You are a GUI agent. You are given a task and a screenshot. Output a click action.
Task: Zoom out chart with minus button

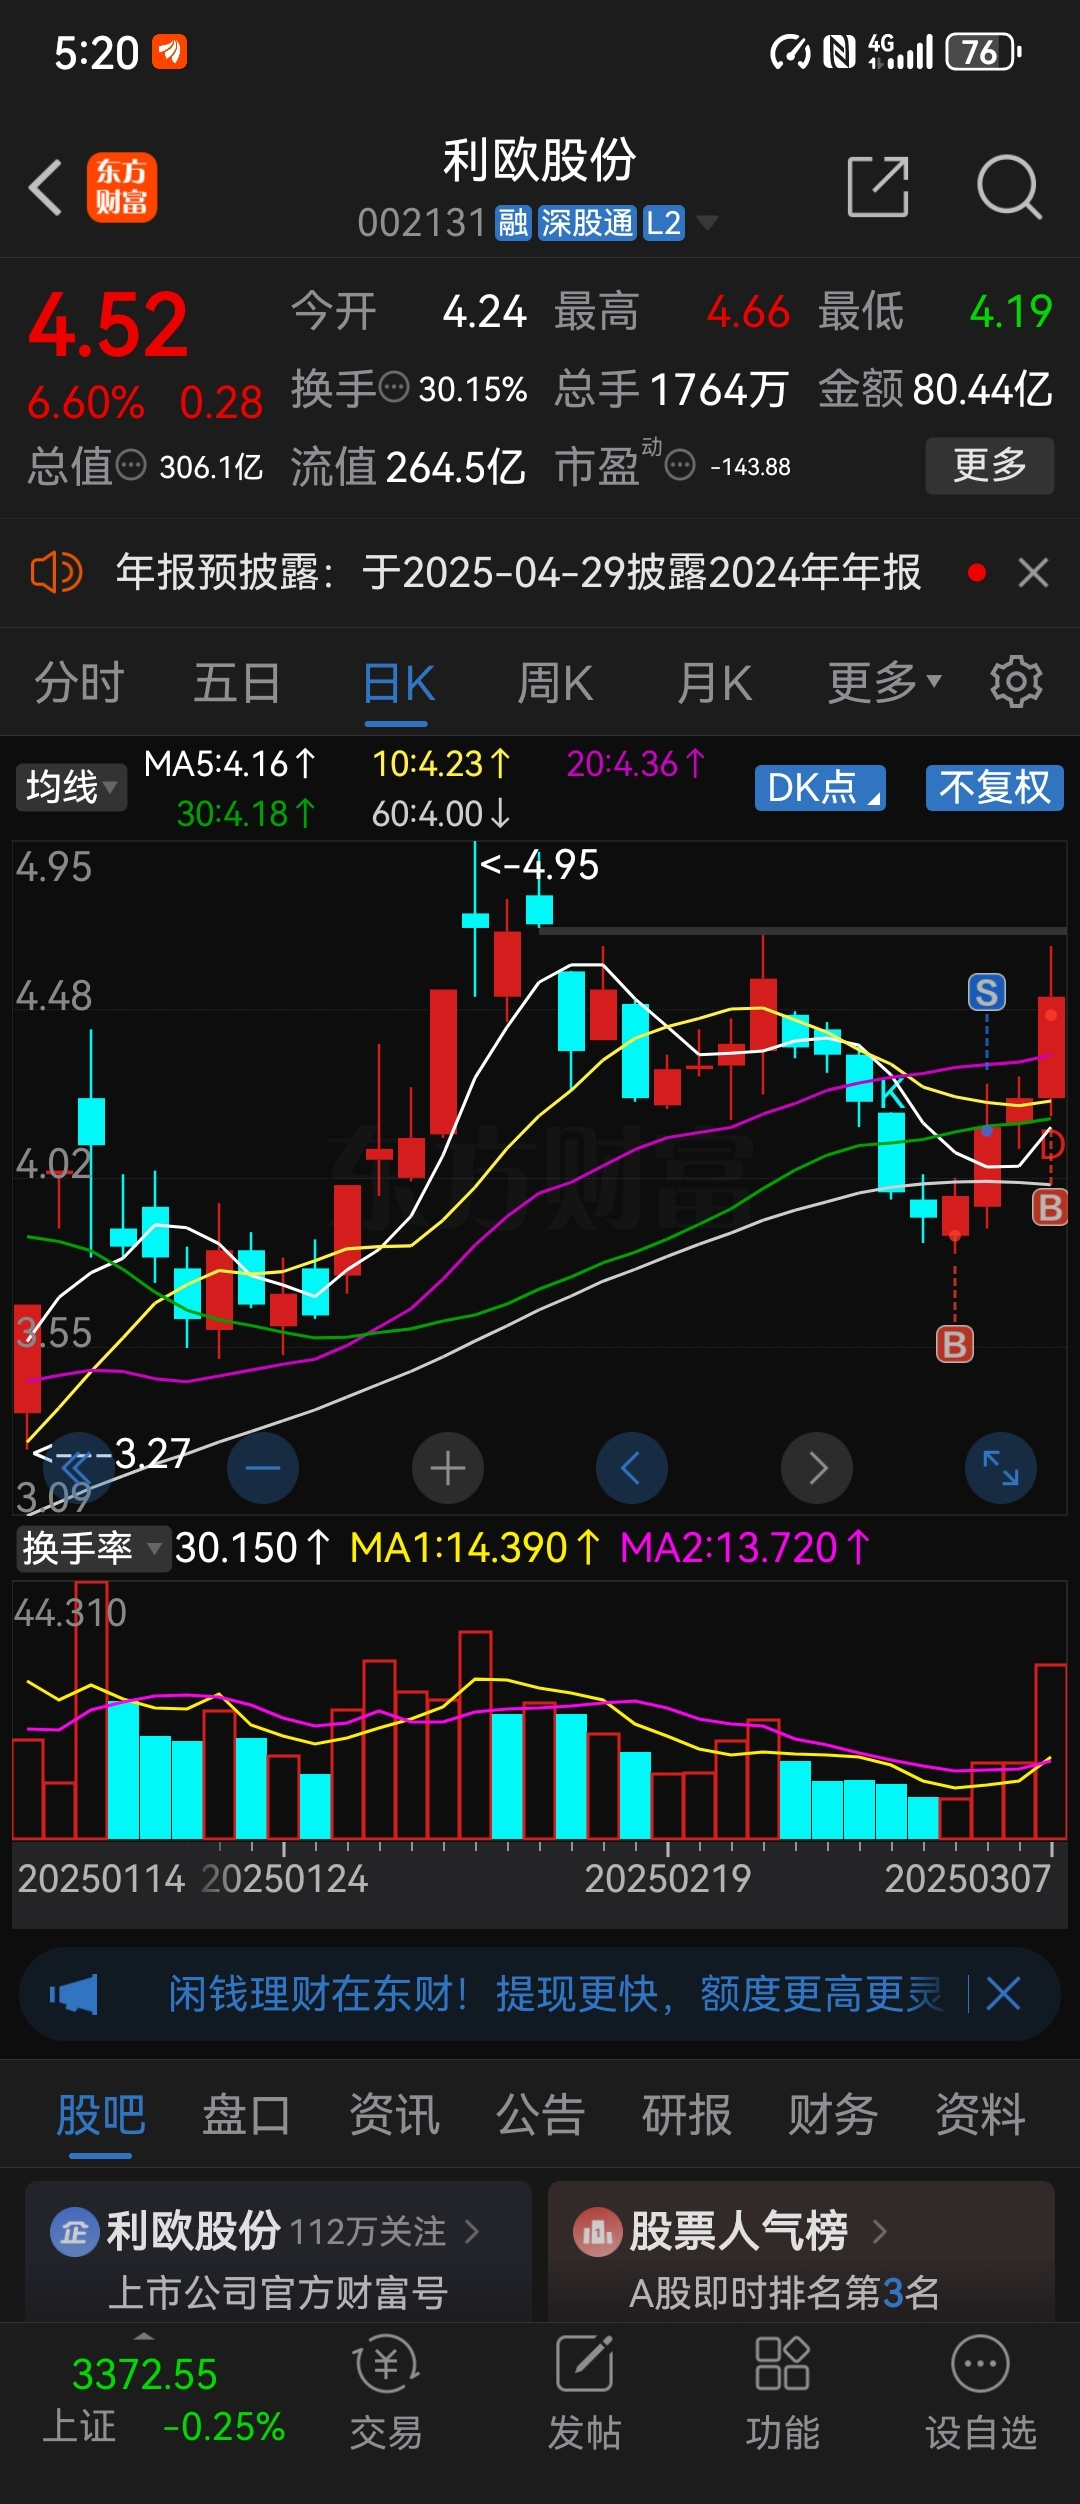pos(263,1468)
